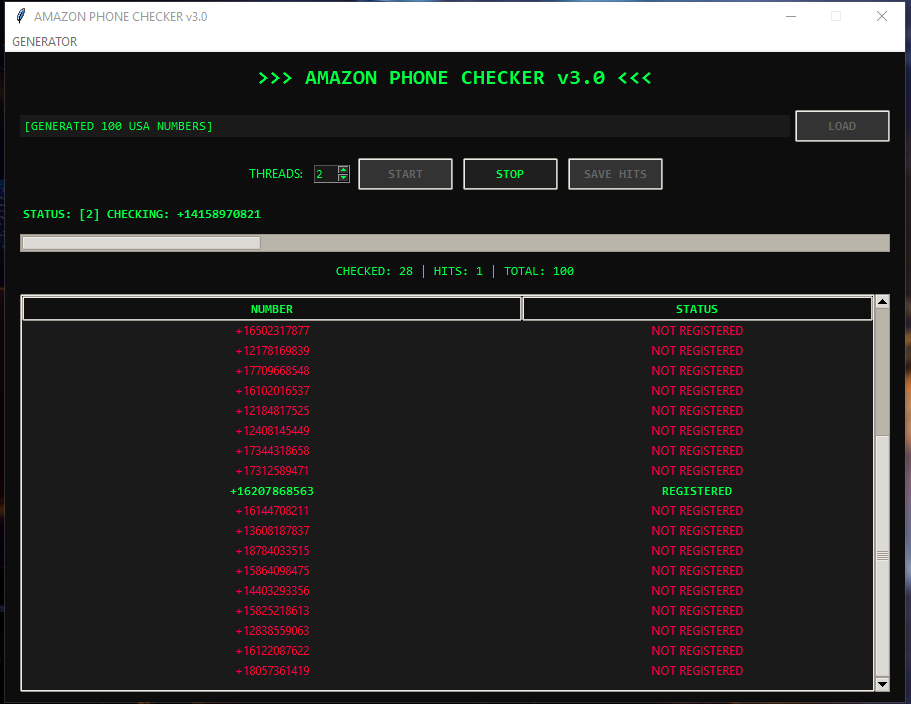This screenshot has width=911, height=704.
Task: Select row +18784033515
Action: [447, 551]
